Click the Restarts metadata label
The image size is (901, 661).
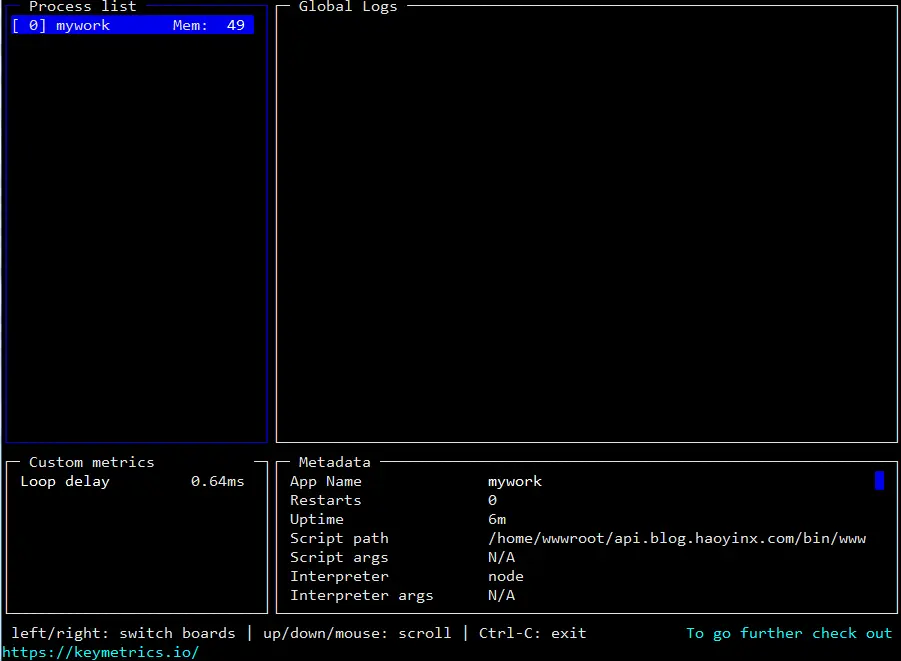pyautogui.click(x=326, y=501)
